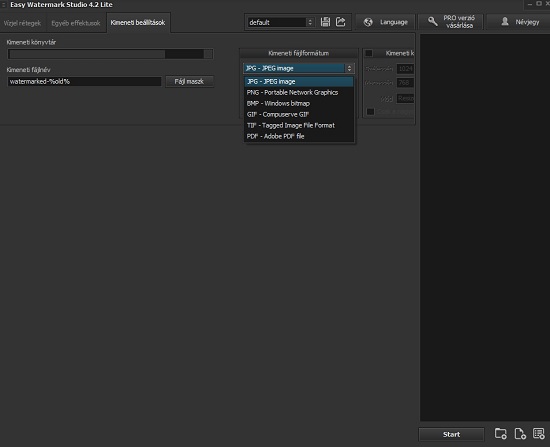The height and width of the screenshot is (447, 550).
Task: Pick PDF - Adobe PDF file option
Action: click(299, 136)
